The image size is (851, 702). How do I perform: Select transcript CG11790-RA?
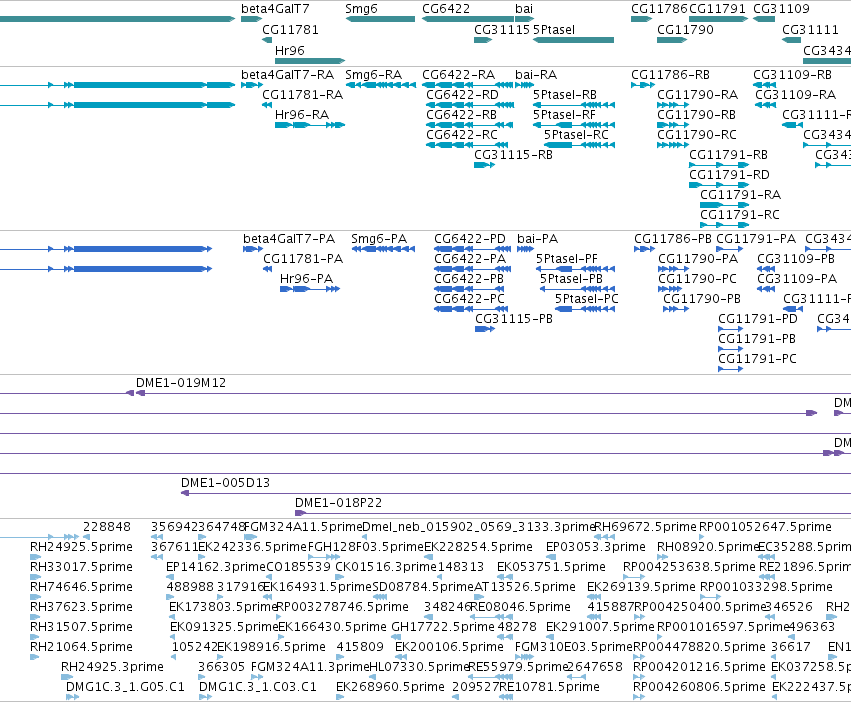pyautogui.click(x=697, y=95)
